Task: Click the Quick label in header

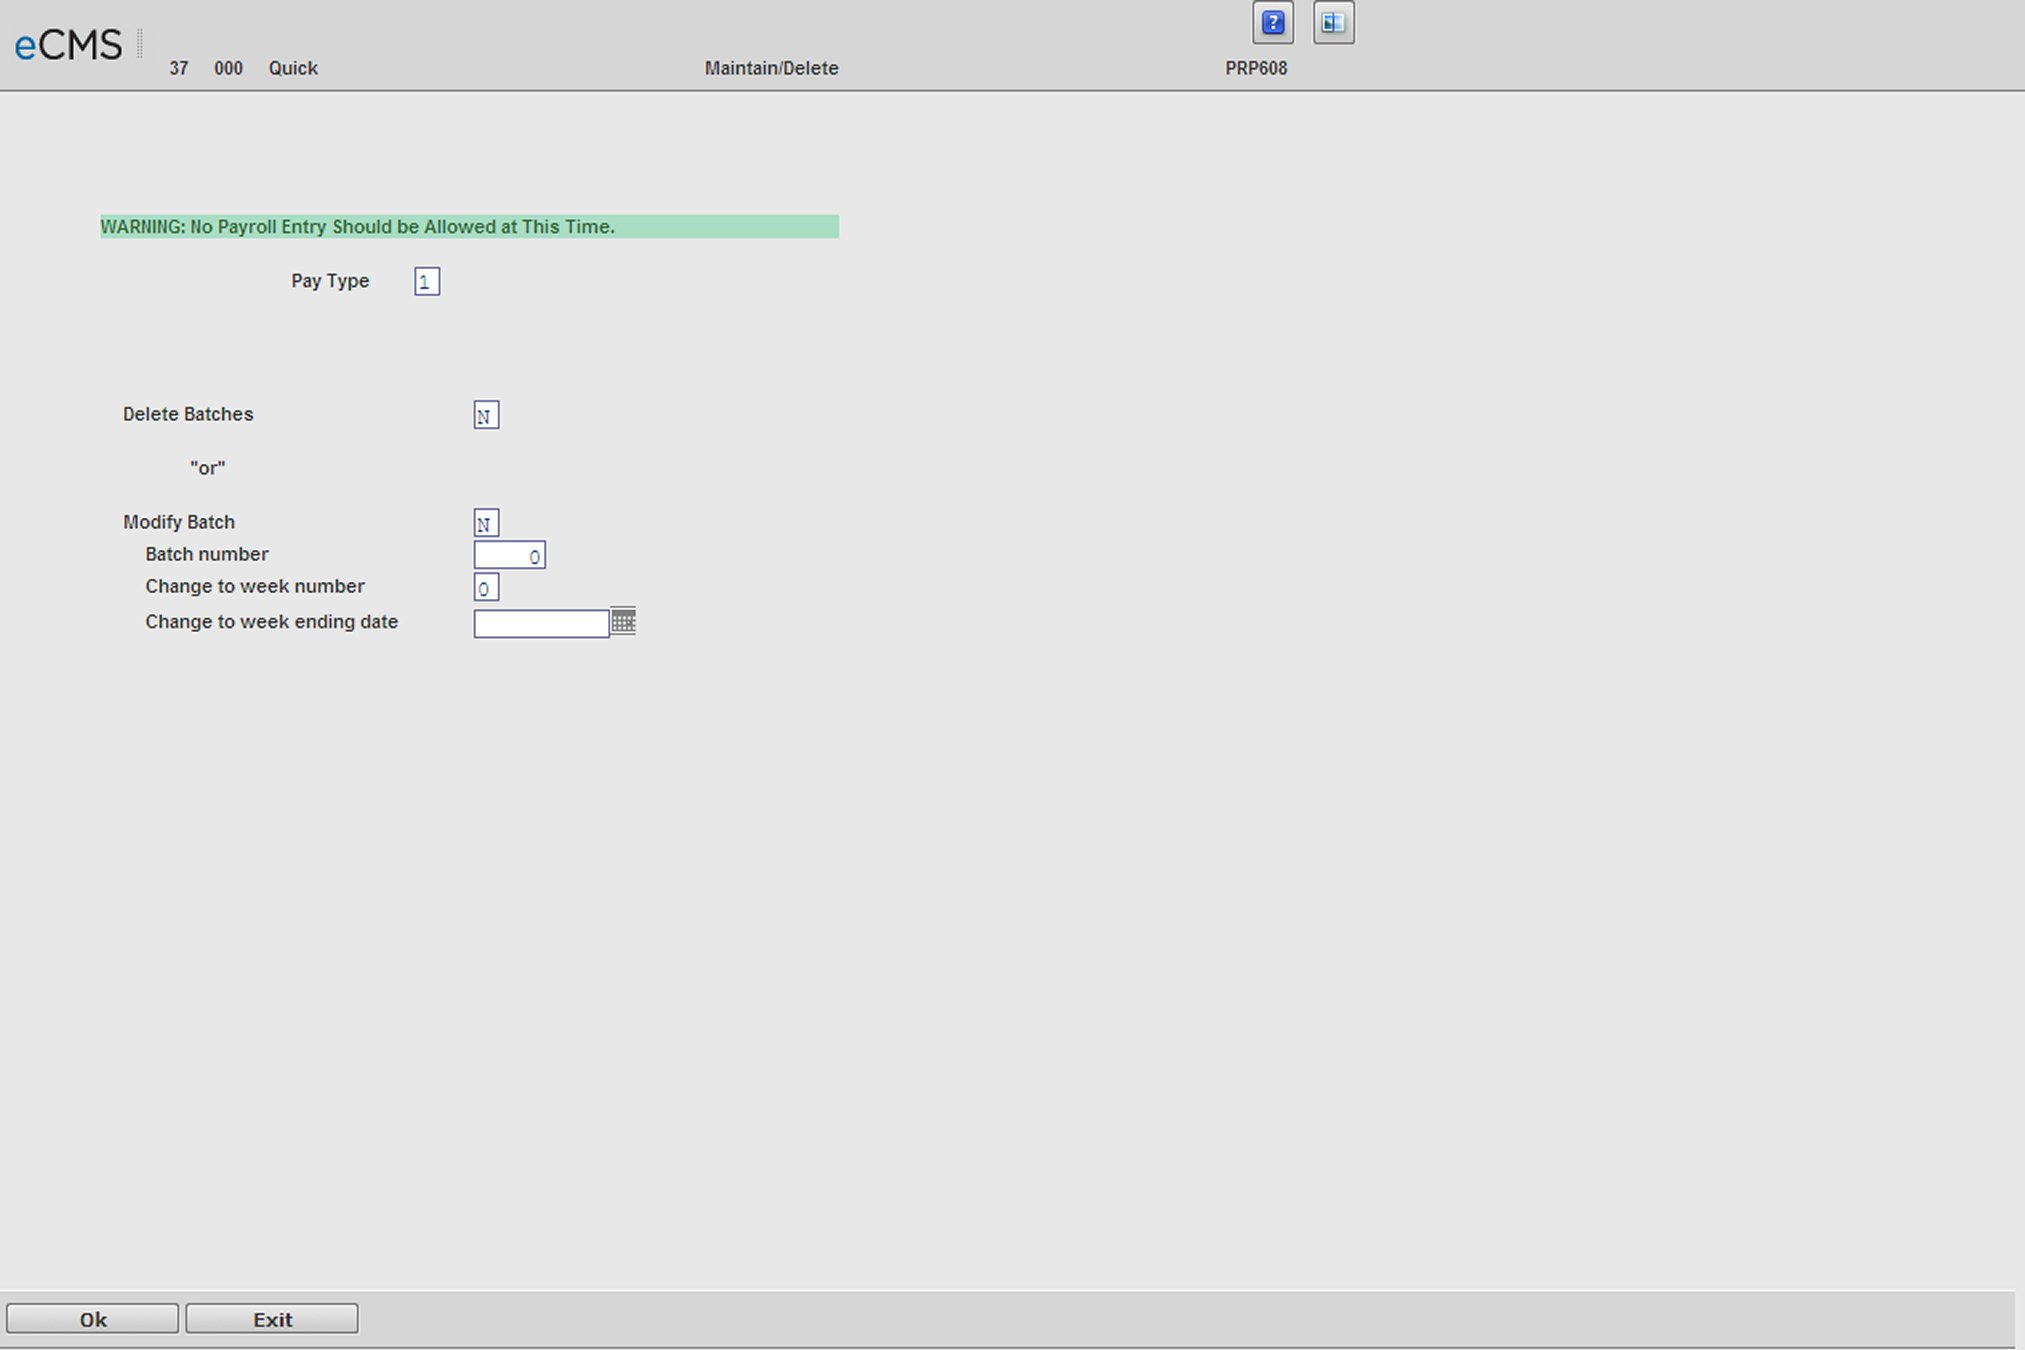Action: point(293,68)
